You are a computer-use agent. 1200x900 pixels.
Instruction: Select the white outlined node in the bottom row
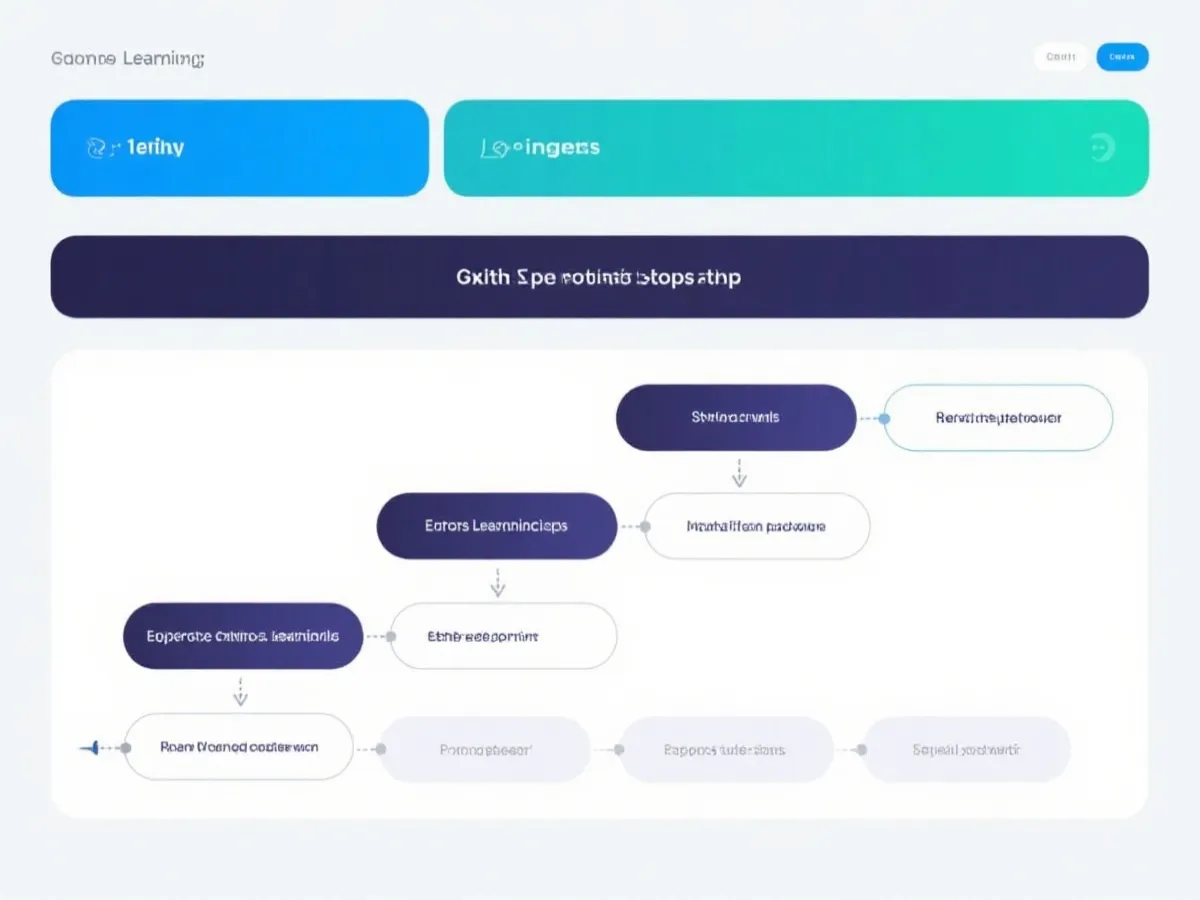coord(239,747)
